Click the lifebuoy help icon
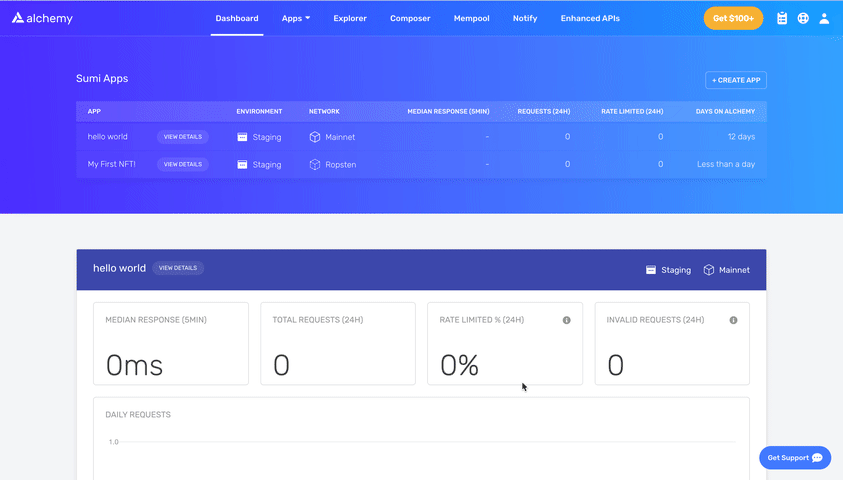Image resolution: width=843 pixels, height=480 pixels. click(x=803, y=18)
